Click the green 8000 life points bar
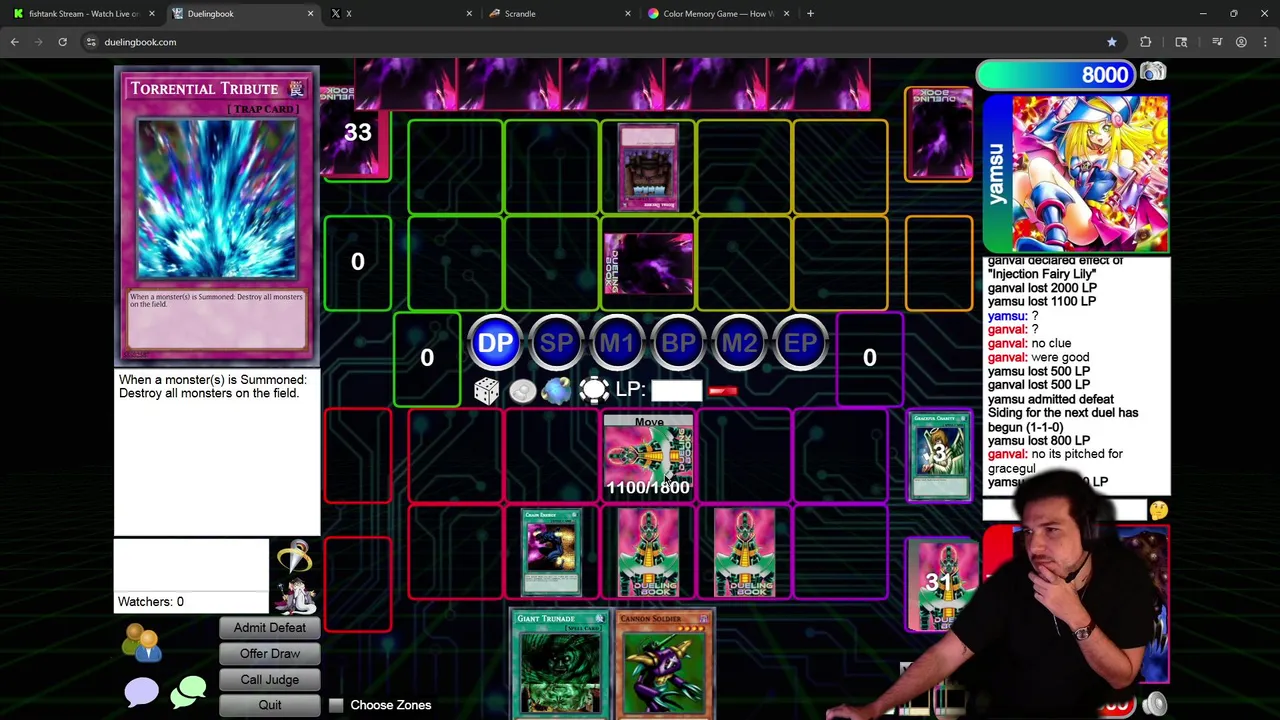The image size is (1280, 720). tap(1055, 75)
